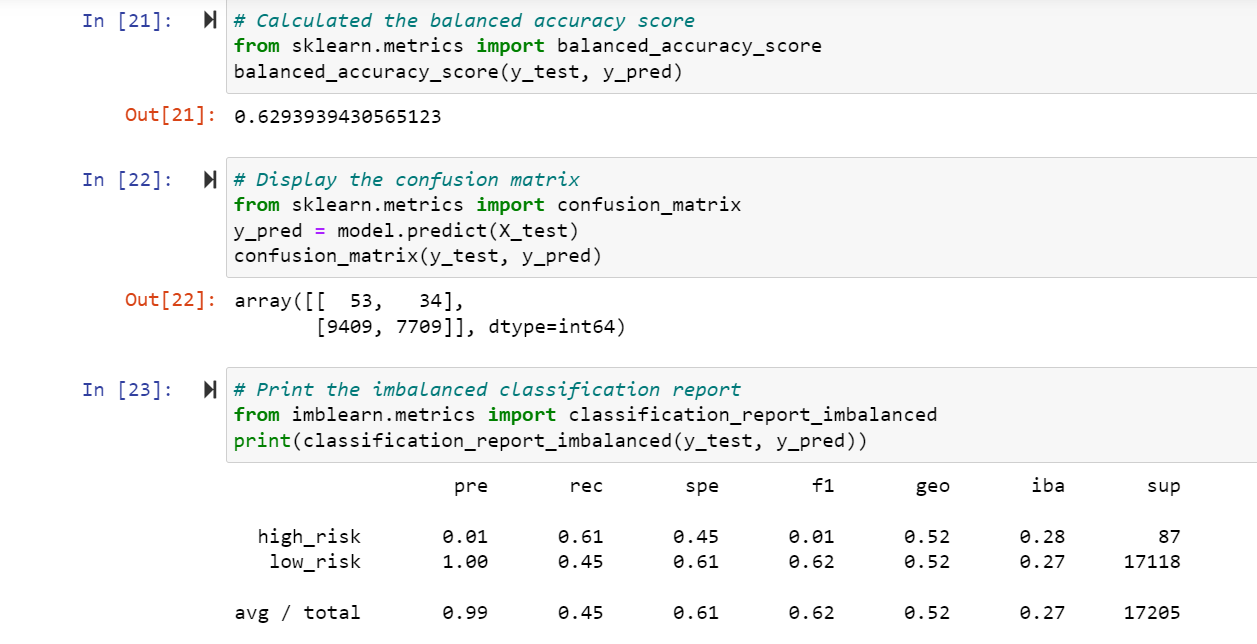Click total support value 17205

tap(1152, 613)
